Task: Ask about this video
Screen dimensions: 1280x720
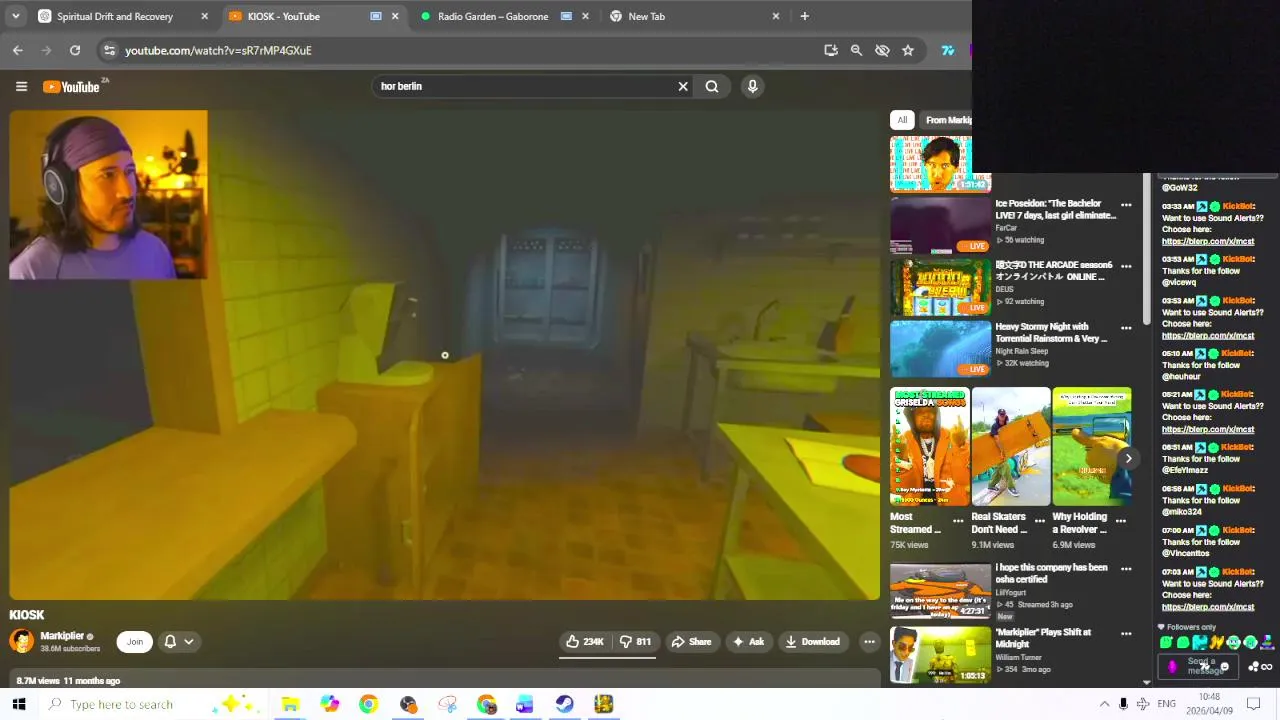Action: point(749,642)
